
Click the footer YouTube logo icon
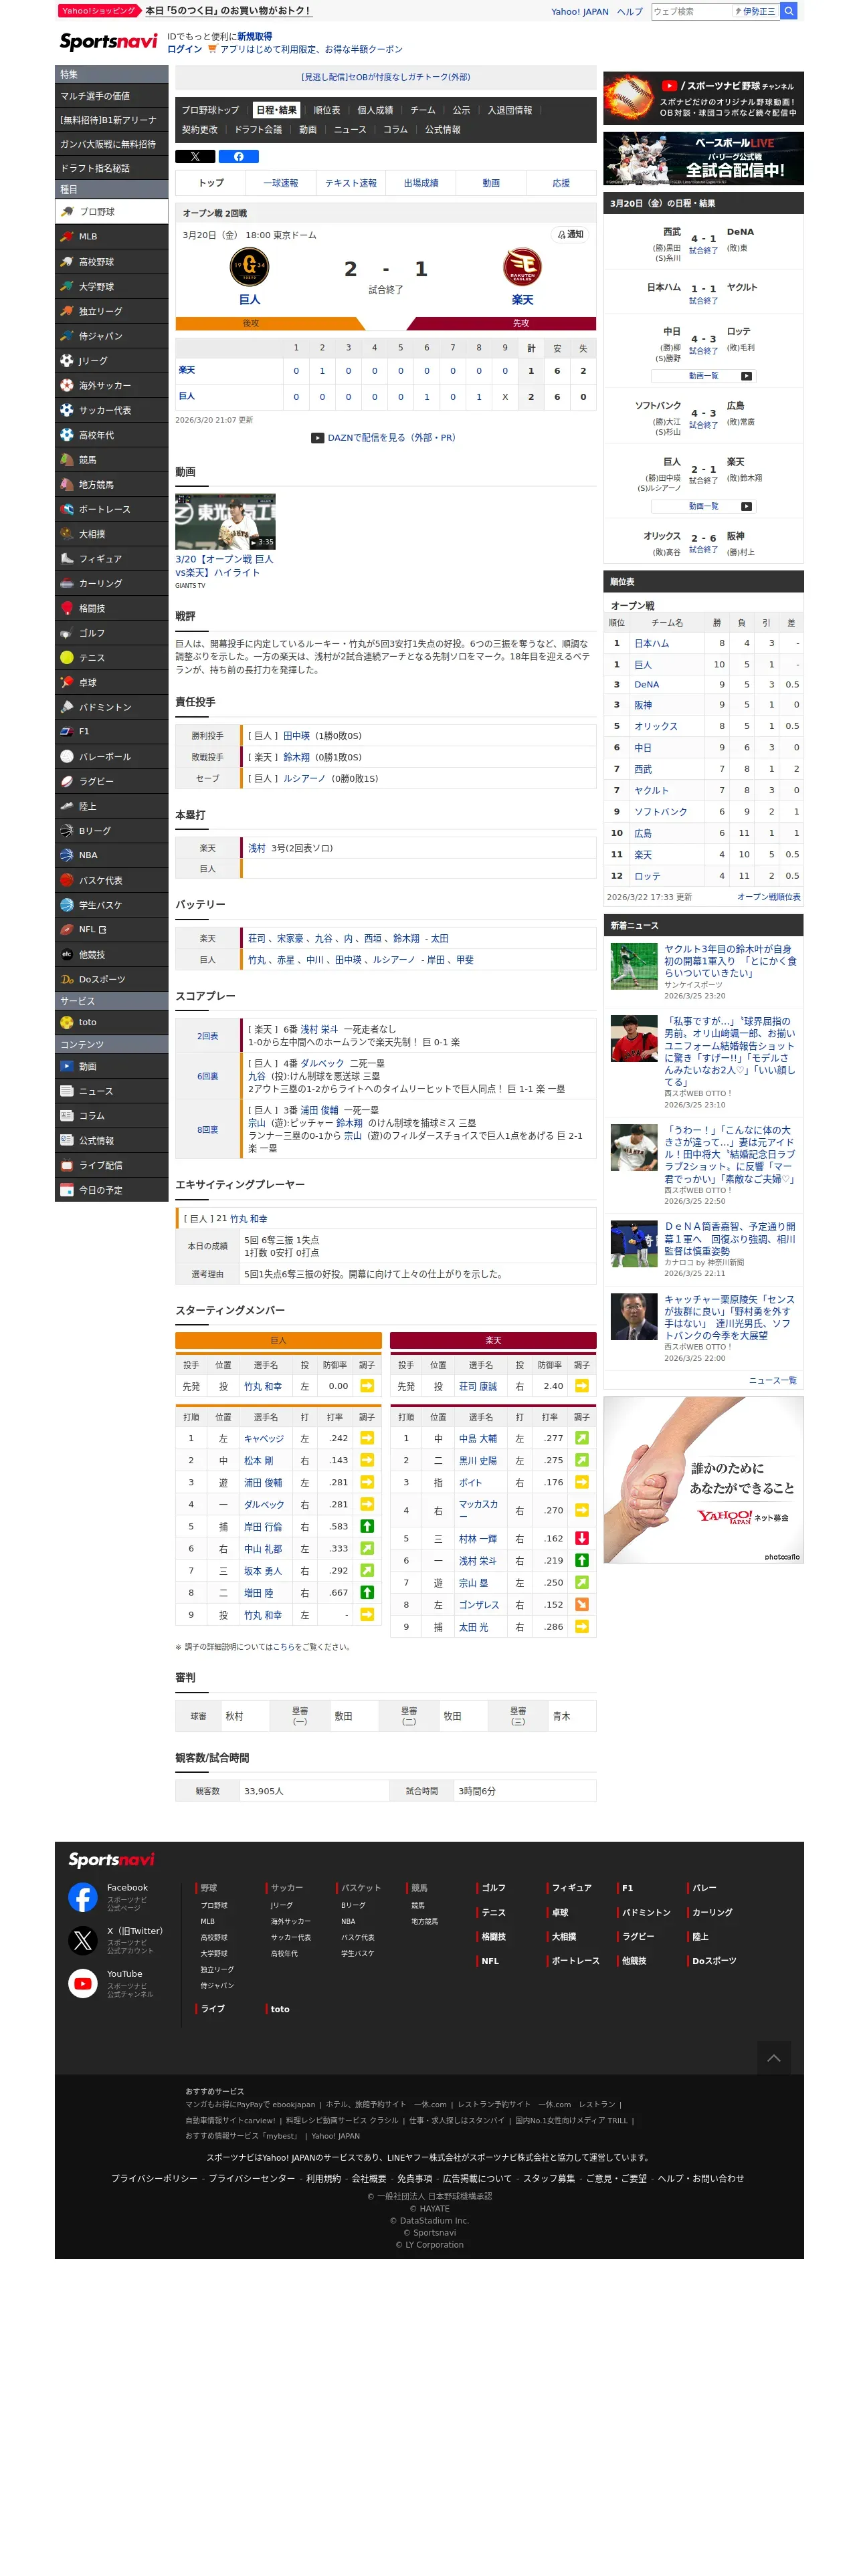pyautogui.click(x=83, y=1983)
